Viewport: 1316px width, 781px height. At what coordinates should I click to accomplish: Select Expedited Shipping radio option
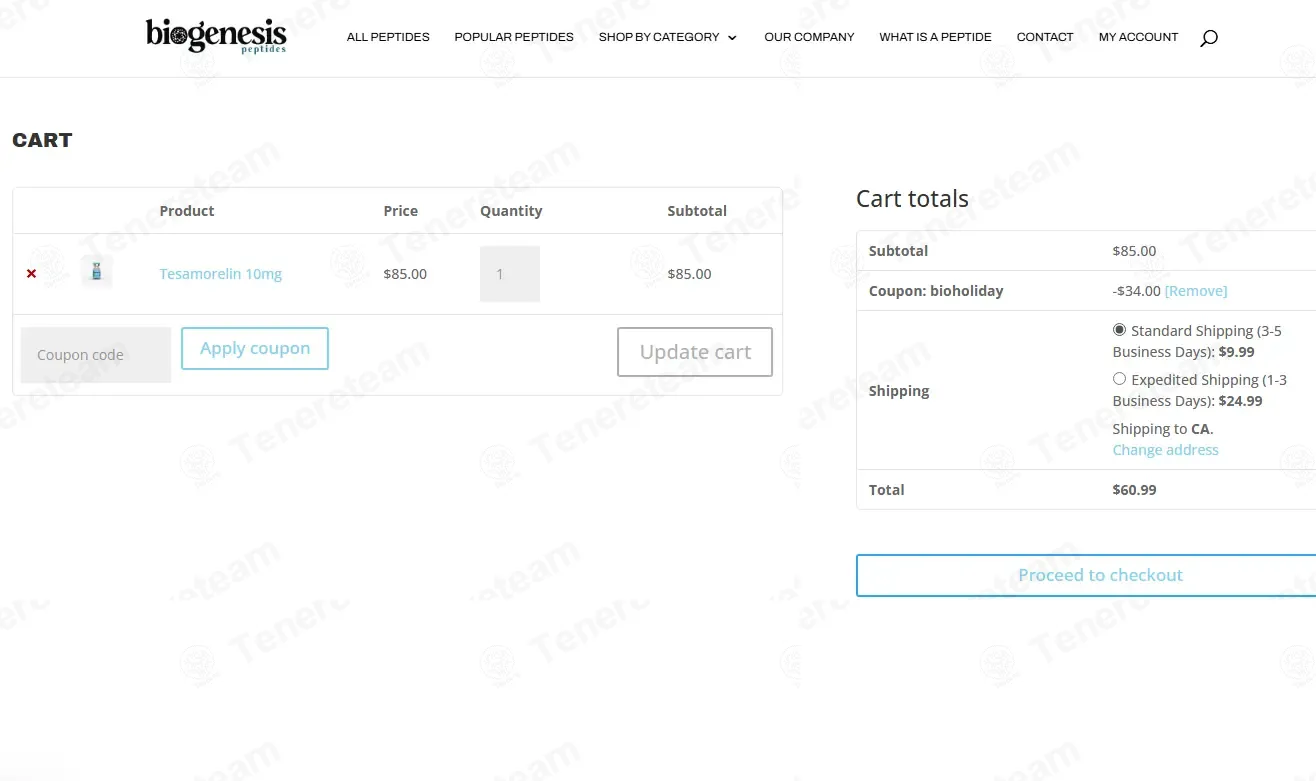(1119, 379)
